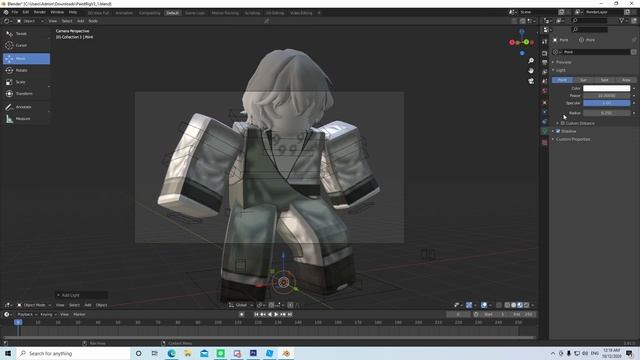Click the Blender logo menu icon
Viewport: 640px width, 360px height.
point(6,12)
